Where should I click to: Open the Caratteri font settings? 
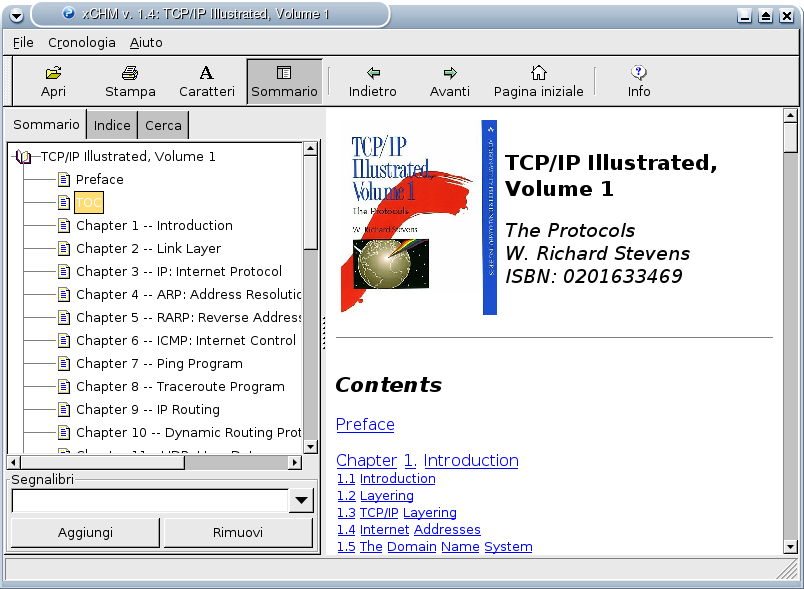click(x=206, y=81)
